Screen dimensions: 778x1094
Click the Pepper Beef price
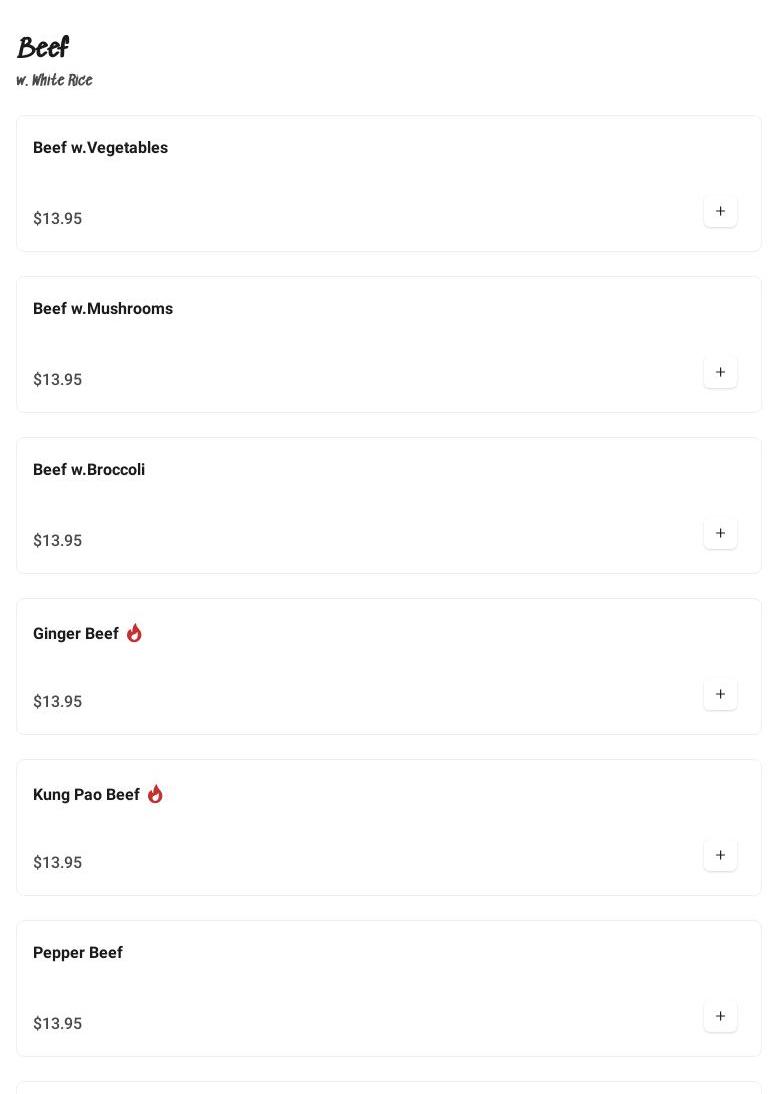pyautogui.click(x=57, y=1024)
